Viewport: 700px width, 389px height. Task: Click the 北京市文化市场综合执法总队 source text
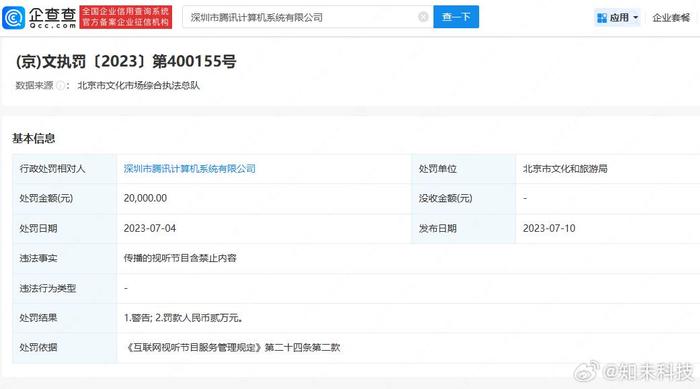[x=138, y=85]
